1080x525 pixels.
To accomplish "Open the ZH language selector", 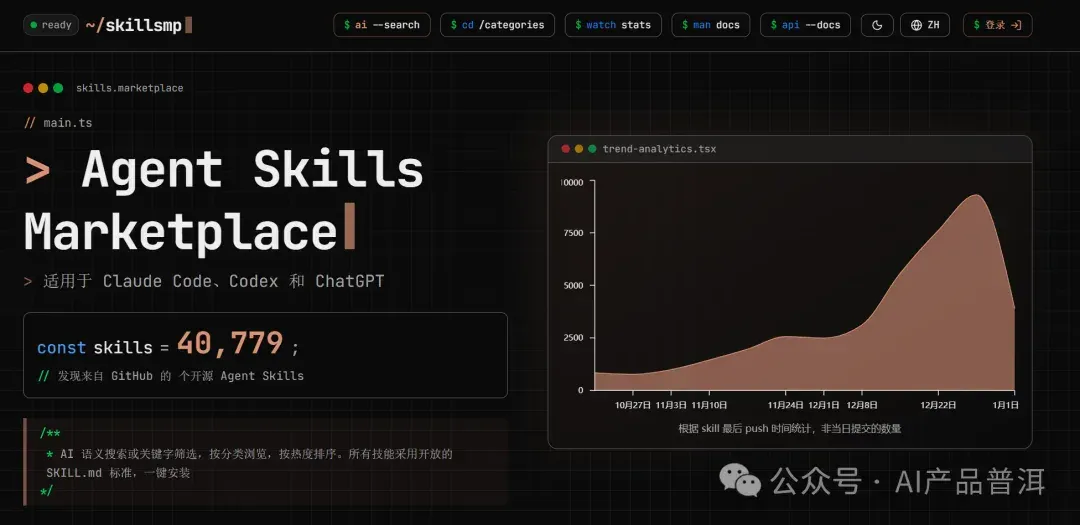I will pyautogui.click(x=925, y=25).
